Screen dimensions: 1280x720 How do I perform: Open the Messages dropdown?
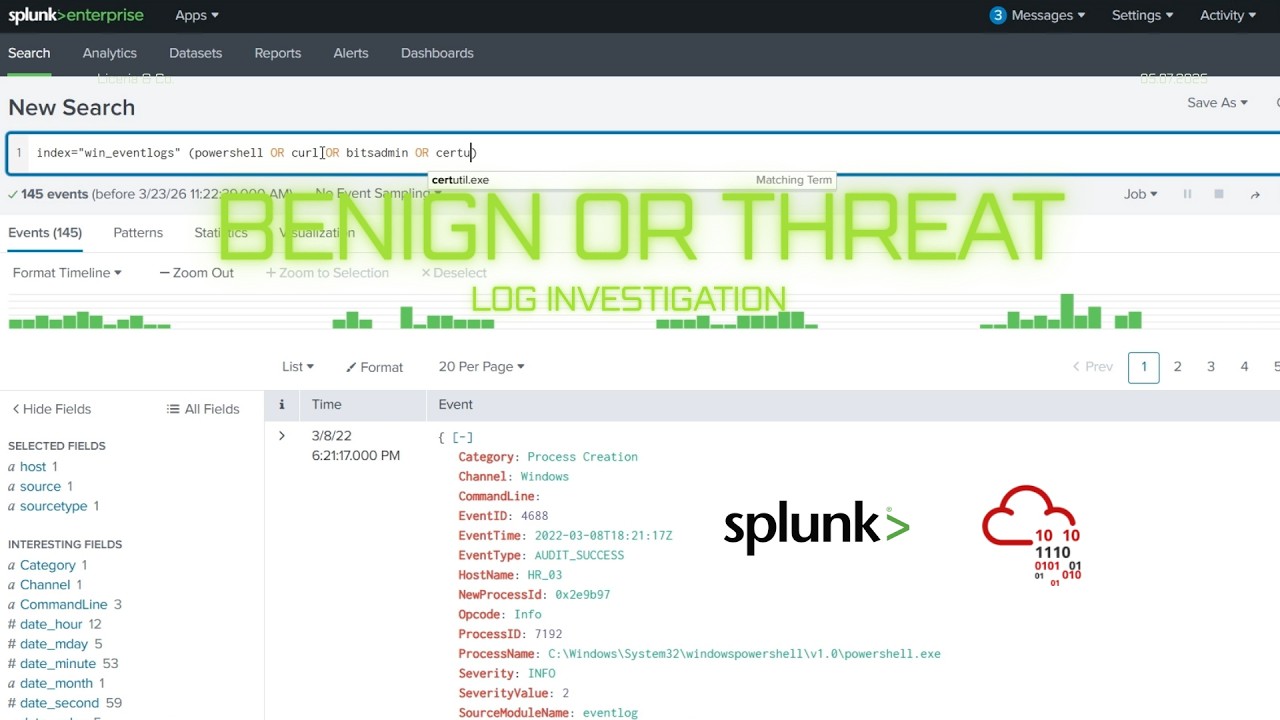tap(1048, 15)
